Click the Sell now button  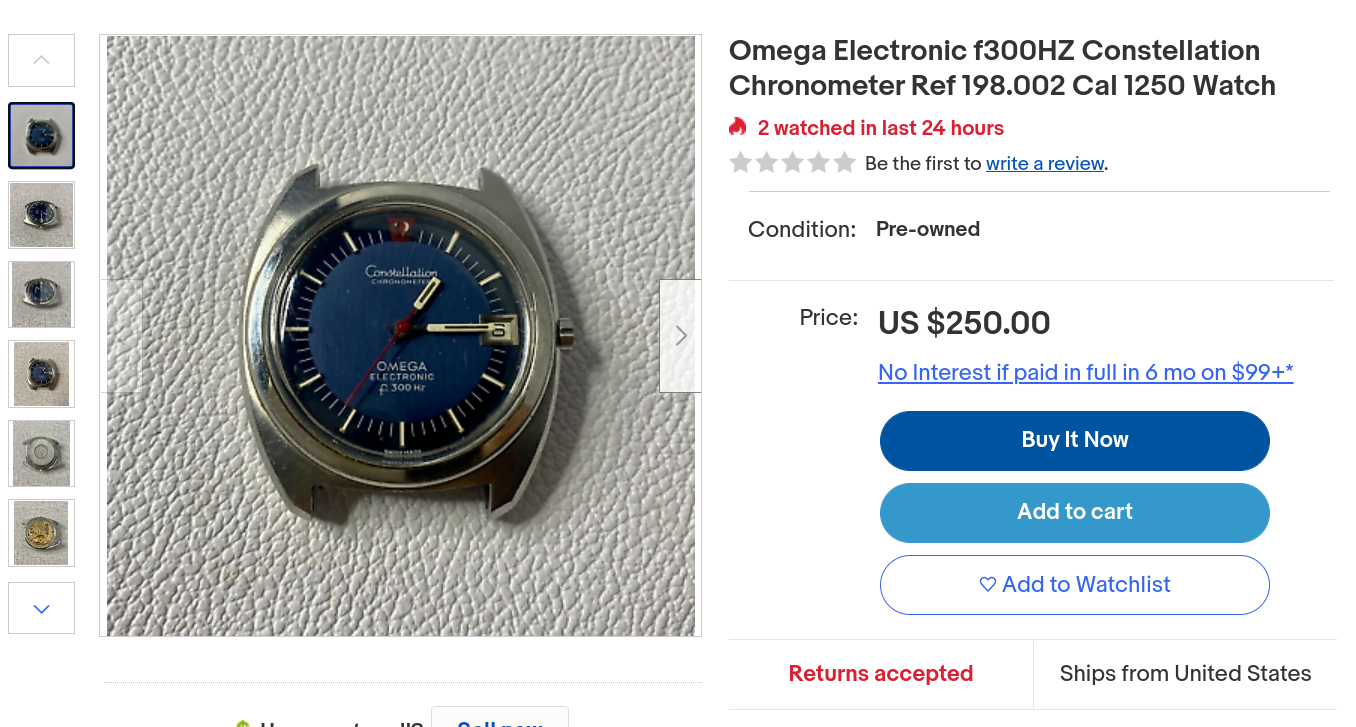[499, 719]
